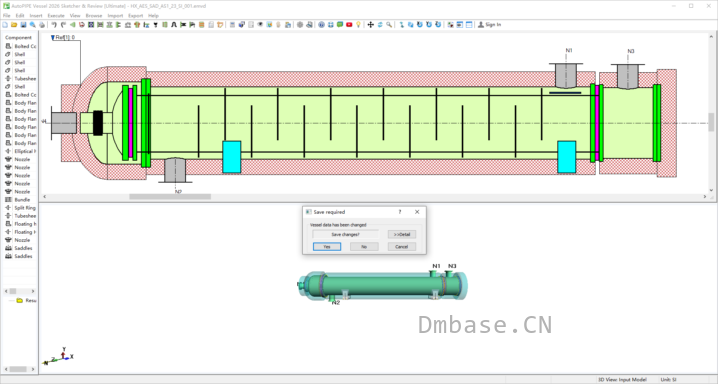The image size is (718, 384).
Task: Click the sketch scroll-up arrow
Action: pos(711,36)
